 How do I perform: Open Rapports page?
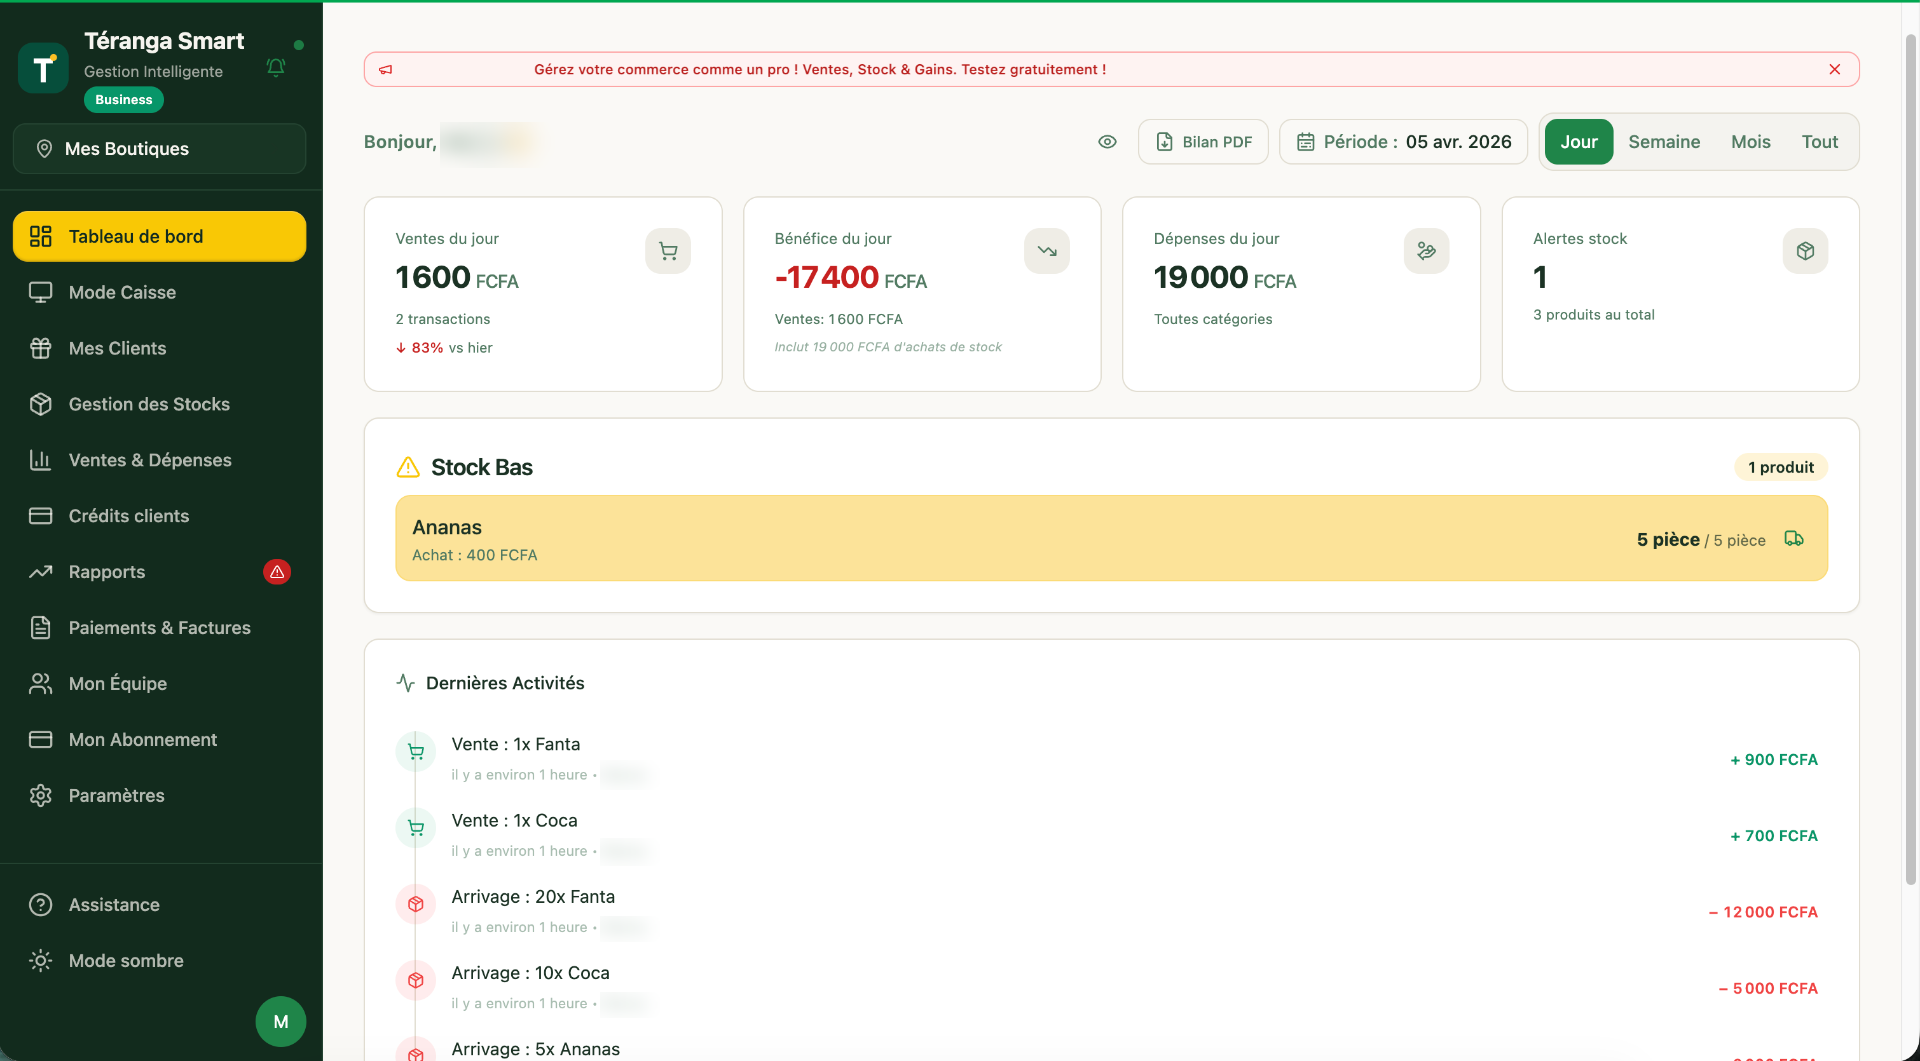click(x=160, y=572)
